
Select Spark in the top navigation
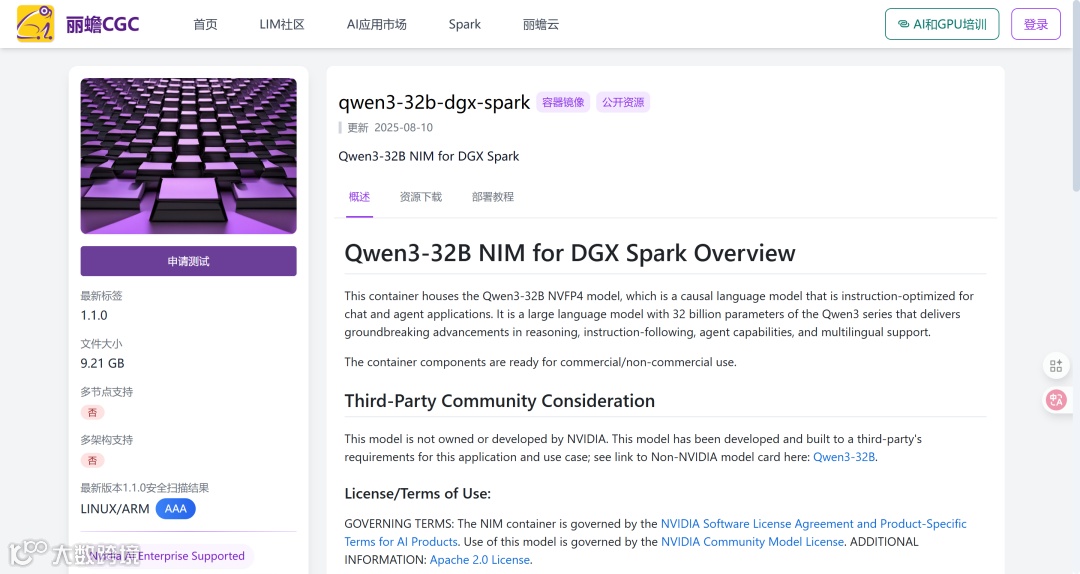click(465, 25)
